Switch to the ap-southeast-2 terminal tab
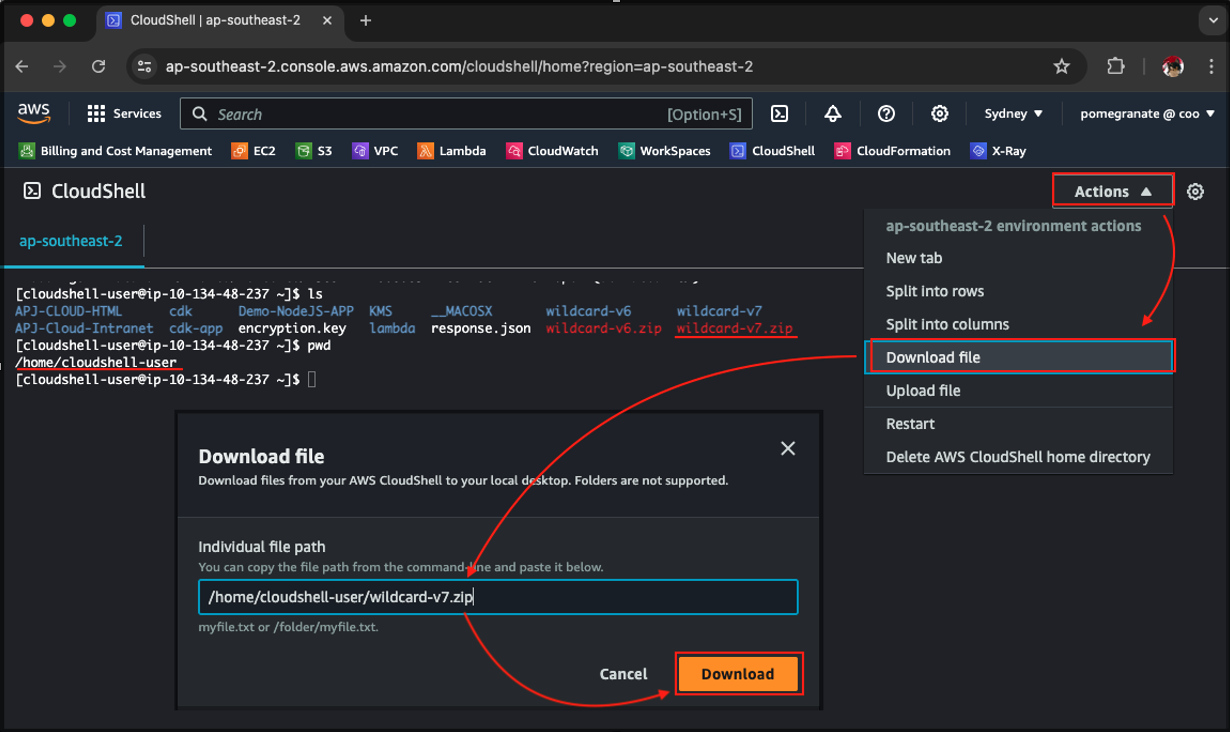The image size is (1230, 732). click(x=71, y=241)
